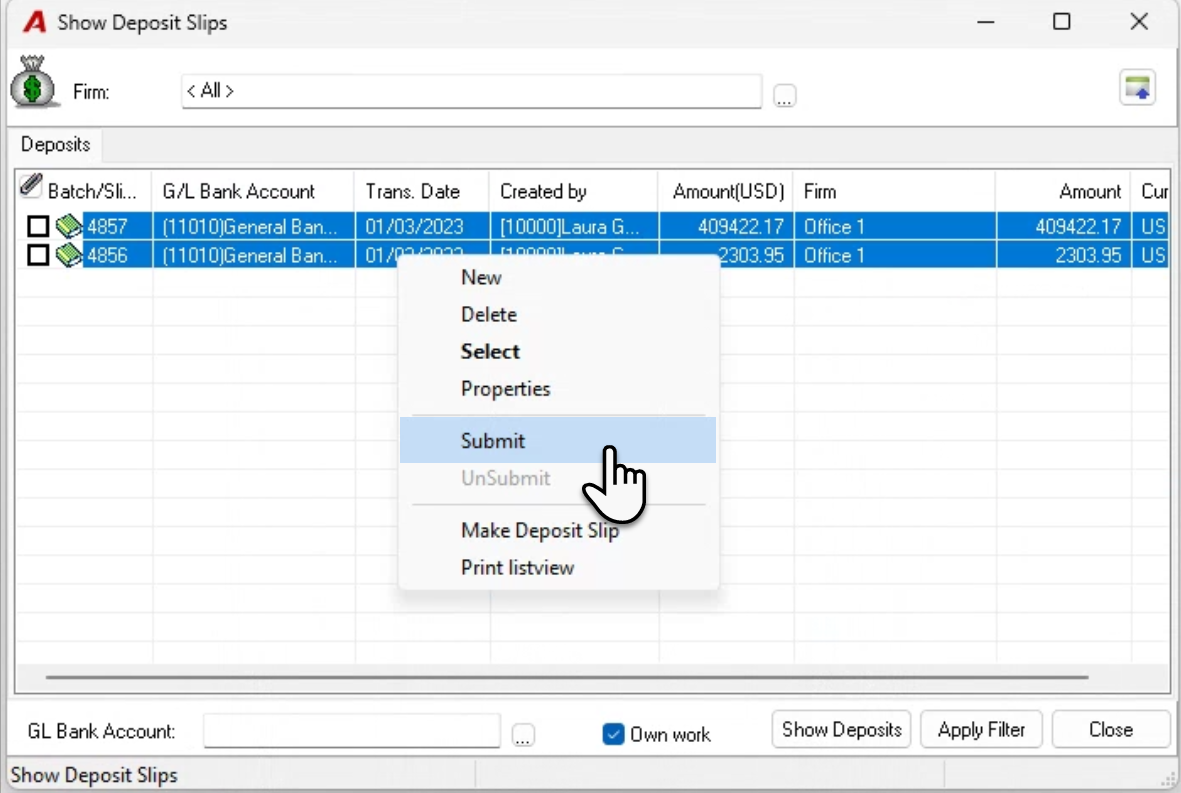Open the Firm lookup ellipsis button

pyautogui.click(x=785, y=96)
